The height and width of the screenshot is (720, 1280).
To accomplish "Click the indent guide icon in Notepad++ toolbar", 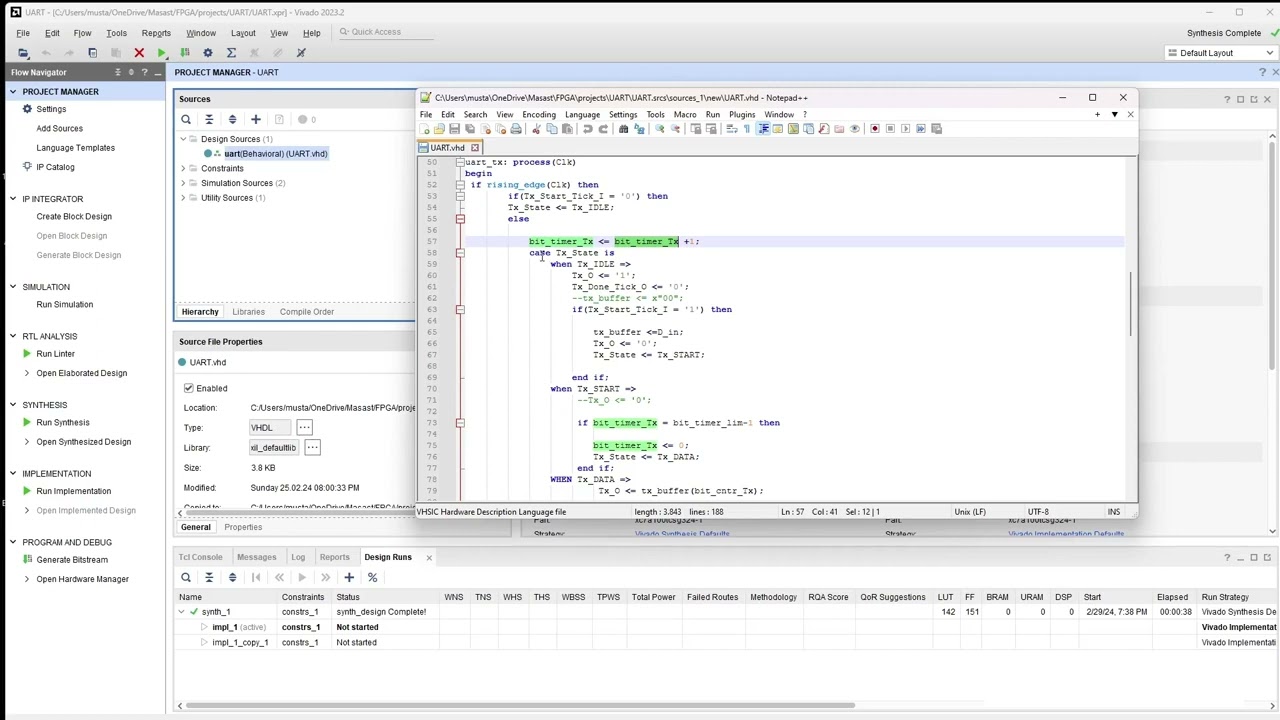I will point(763,129).
